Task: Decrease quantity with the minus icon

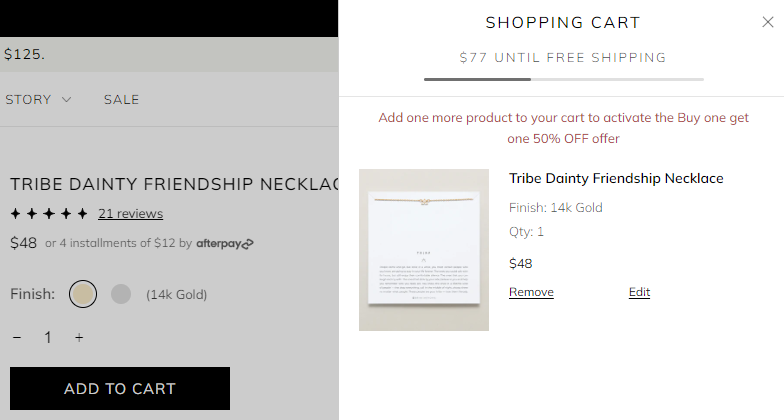Action: (17, 338)
